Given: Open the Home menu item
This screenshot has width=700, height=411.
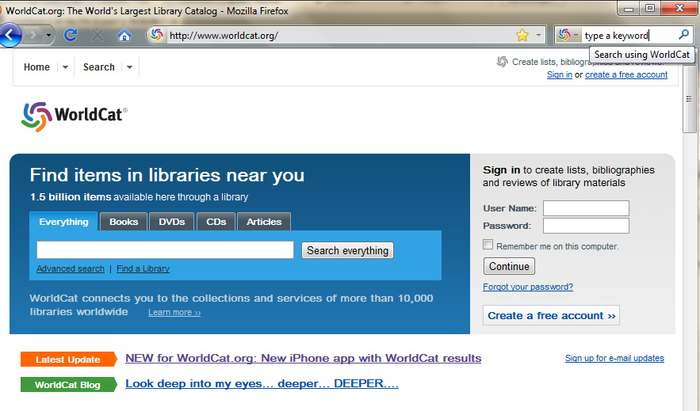Looking at the screenshot, I should pos(37,67).
